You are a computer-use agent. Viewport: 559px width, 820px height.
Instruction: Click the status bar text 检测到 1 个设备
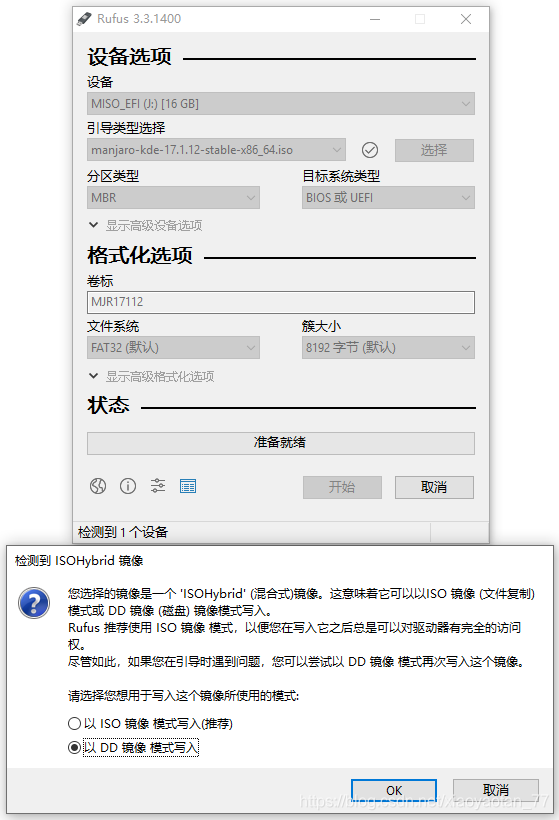(123, 532)
